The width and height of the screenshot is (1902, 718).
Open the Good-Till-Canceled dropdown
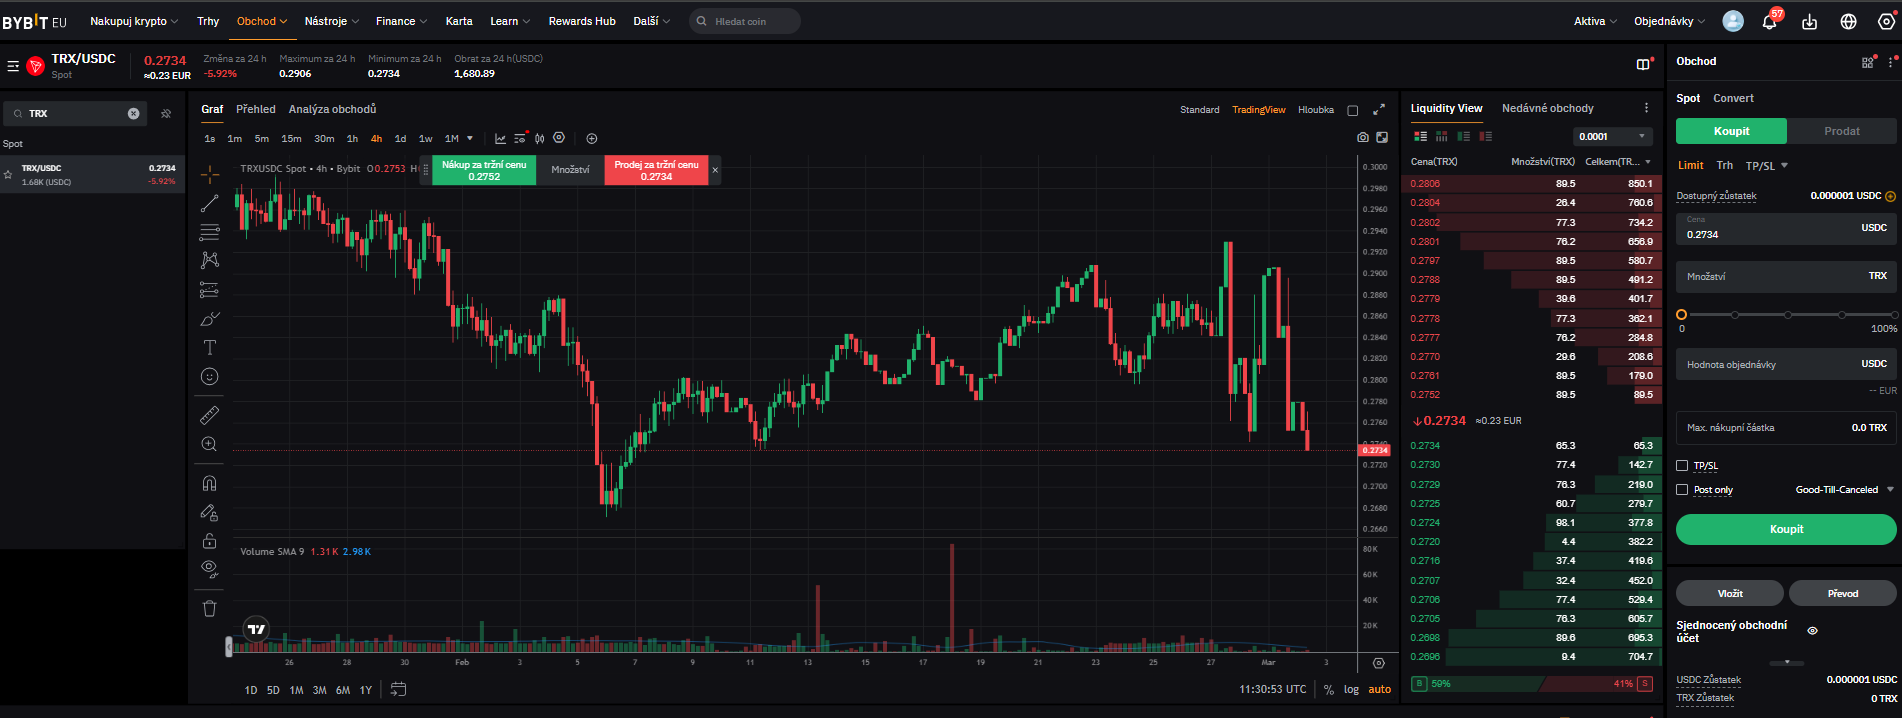[x=1844, y=490]
